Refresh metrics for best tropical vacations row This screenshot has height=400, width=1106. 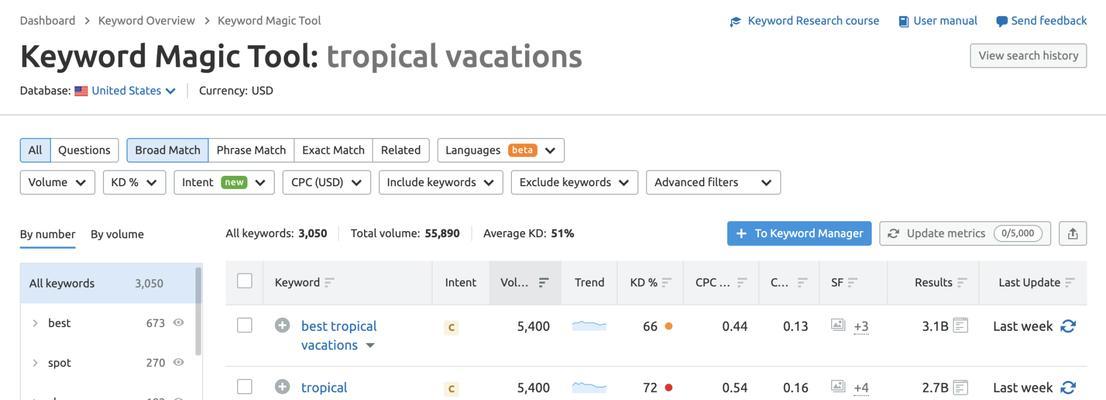(x=1068, y=326)
